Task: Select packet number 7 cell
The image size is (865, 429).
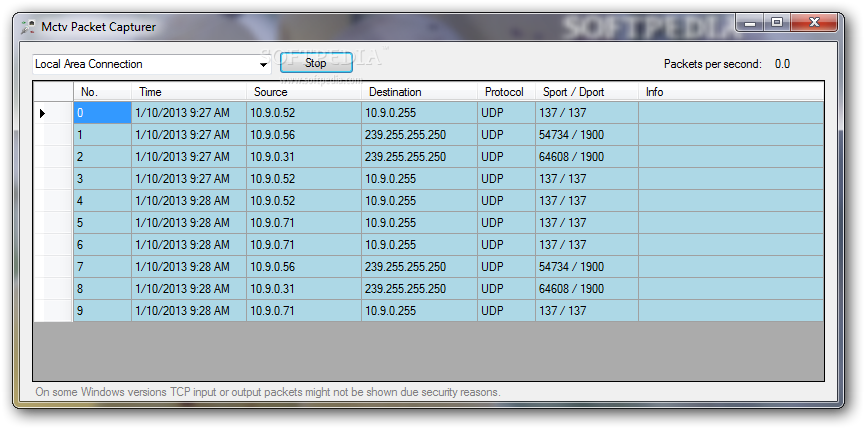Action: 102,267
